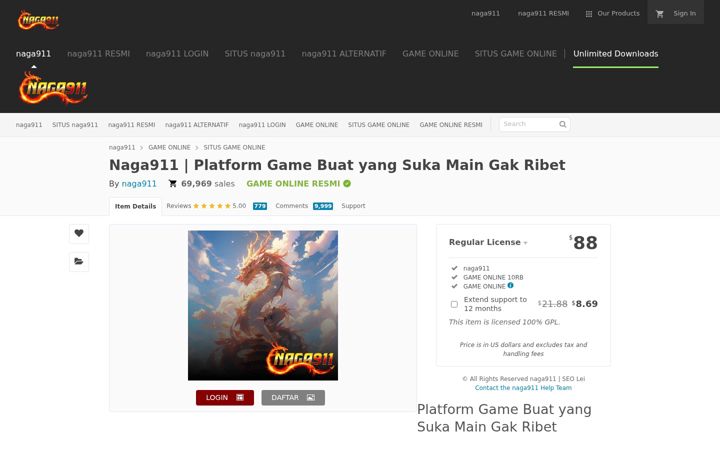Click Sign In in the header
Screen dimensions: 720x450
[x=684, y=13]
